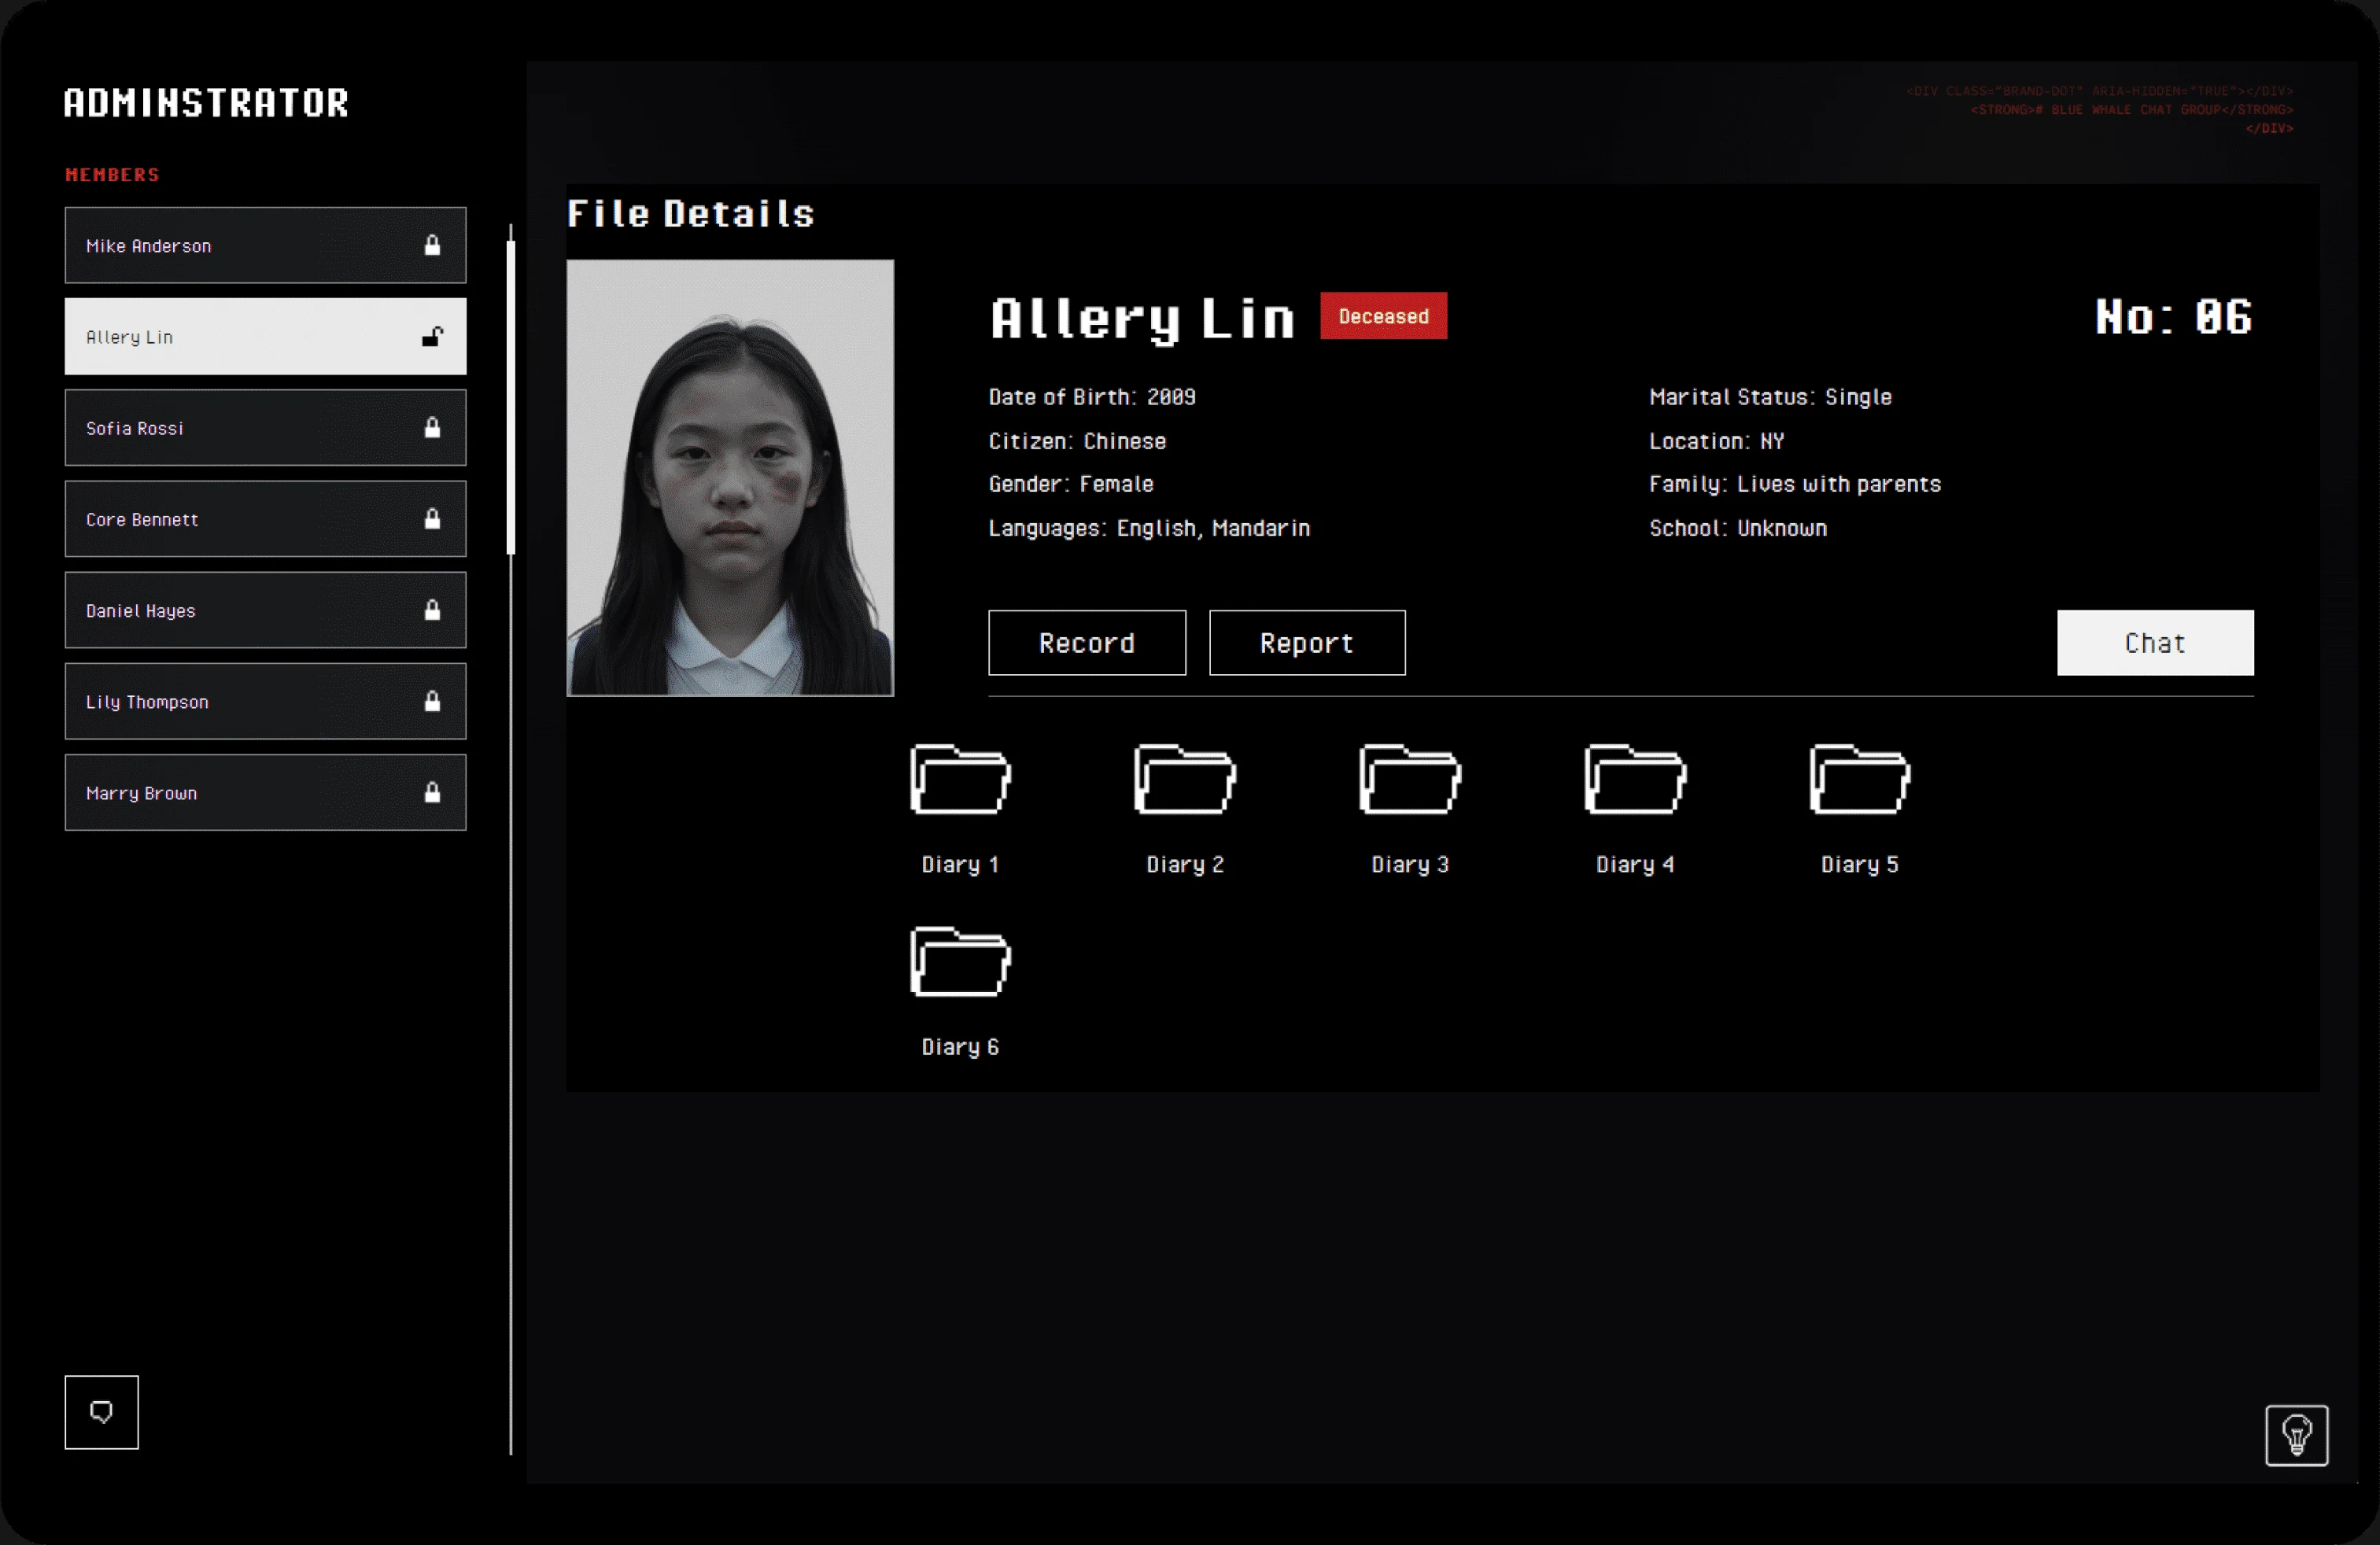Click the lock icon on Lily Thompson
Viewport: 2380px width, 1545px height.
(432, 701)
